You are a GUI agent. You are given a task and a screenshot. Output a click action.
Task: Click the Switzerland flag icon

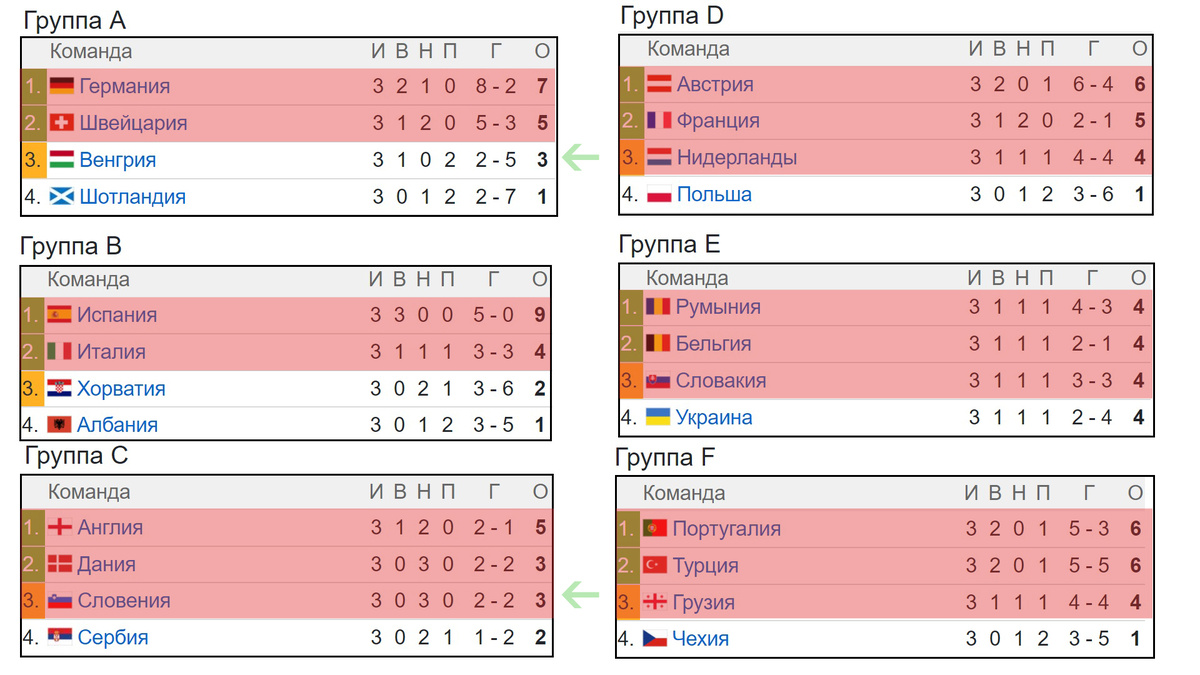pyautogui.click(x=61, y=123)
